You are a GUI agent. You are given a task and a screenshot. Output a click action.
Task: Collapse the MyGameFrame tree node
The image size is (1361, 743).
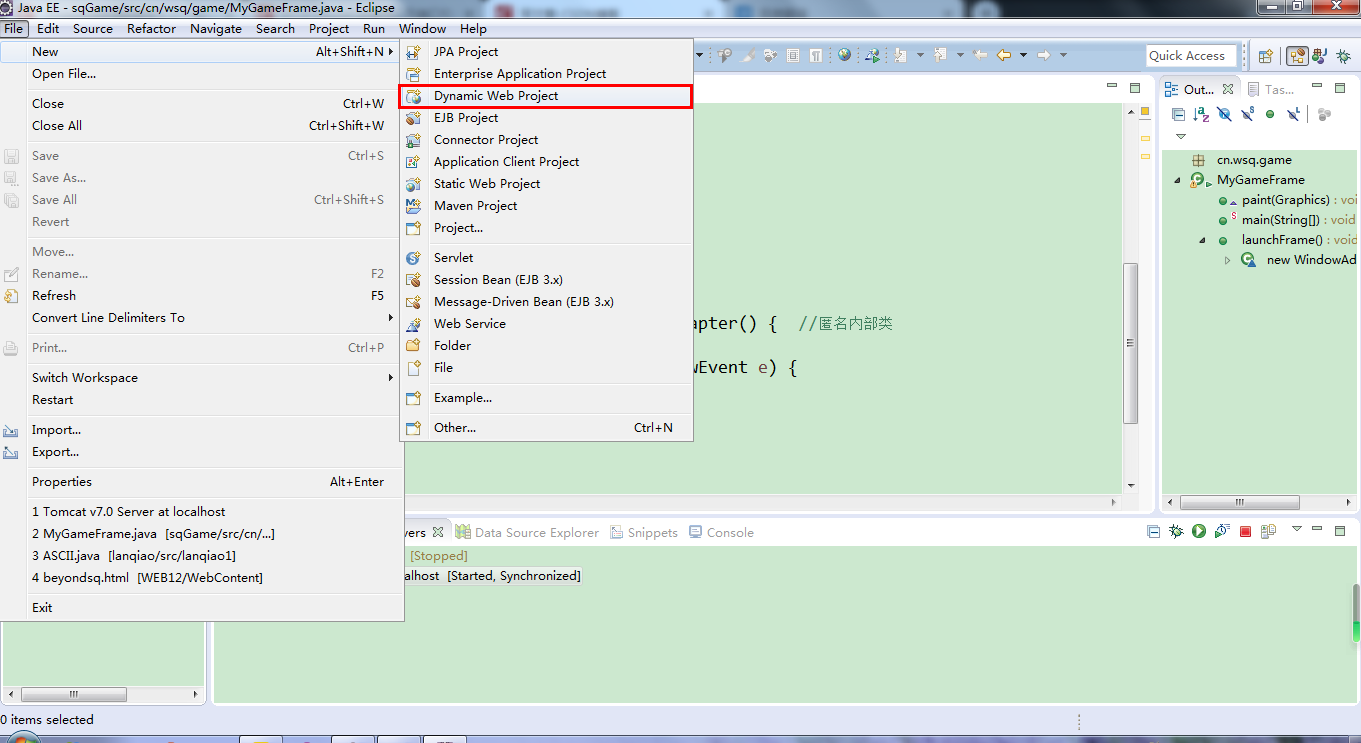[1177, 180]
